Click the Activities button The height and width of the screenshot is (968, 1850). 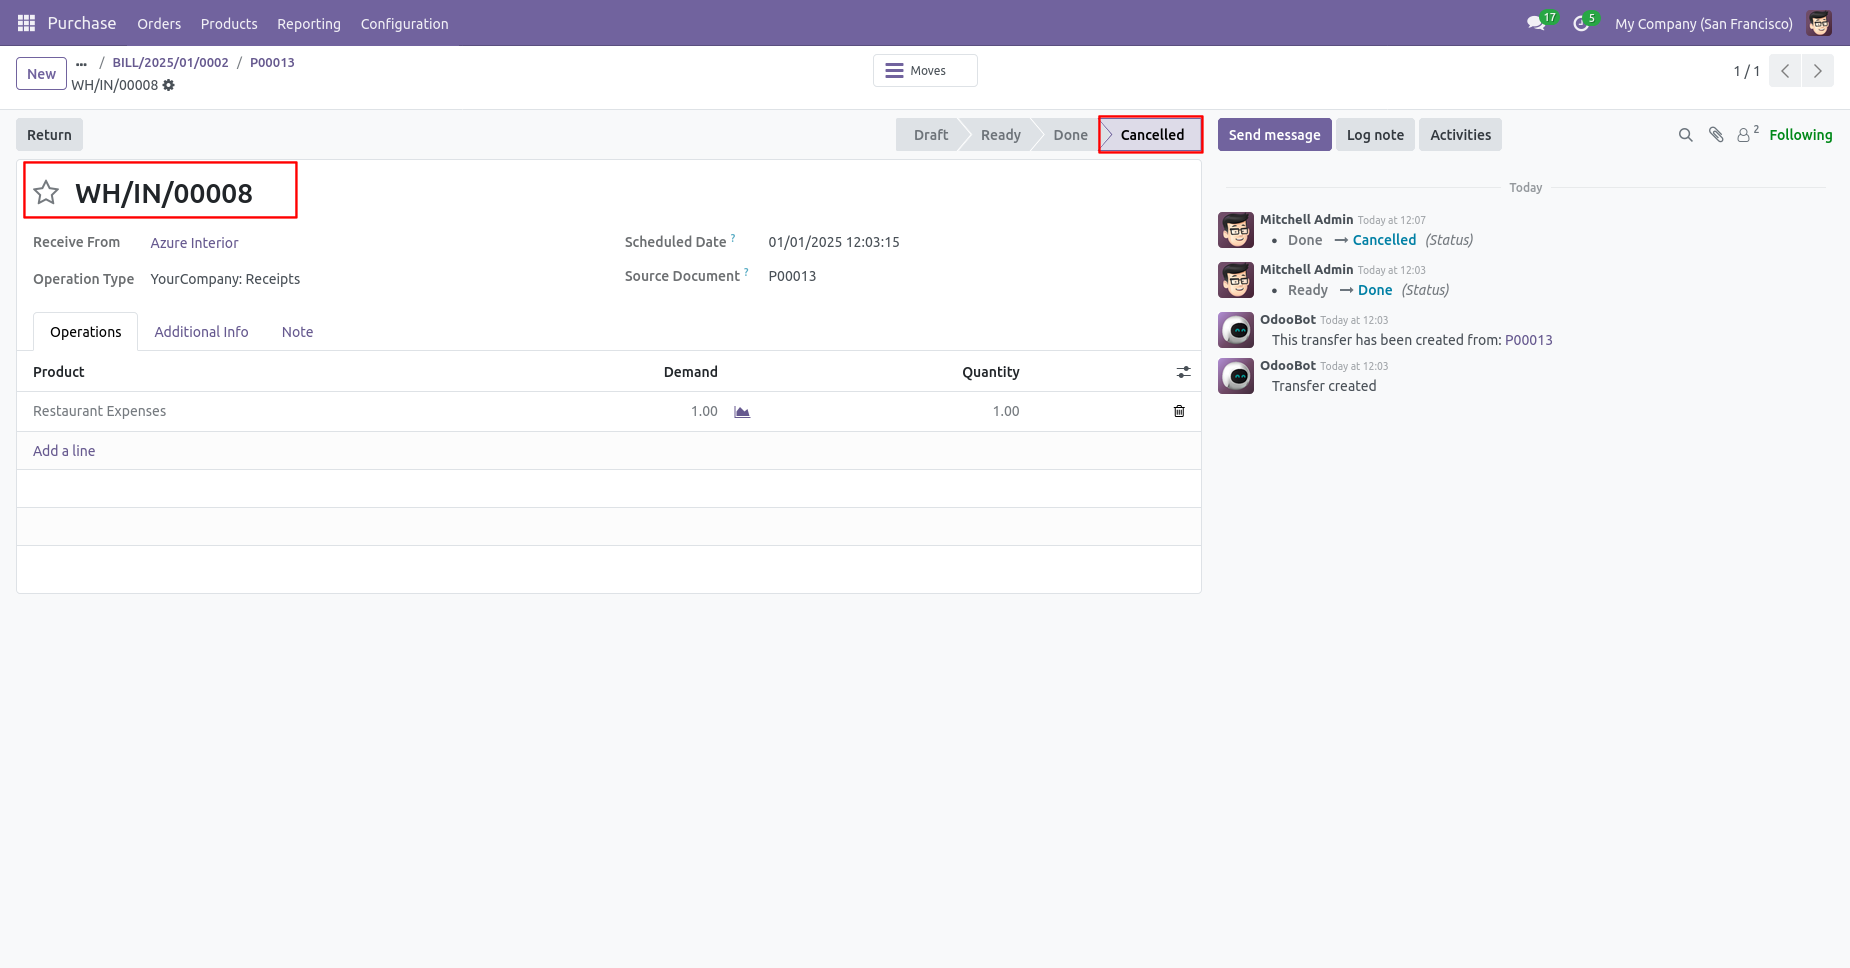[1460, 135]
